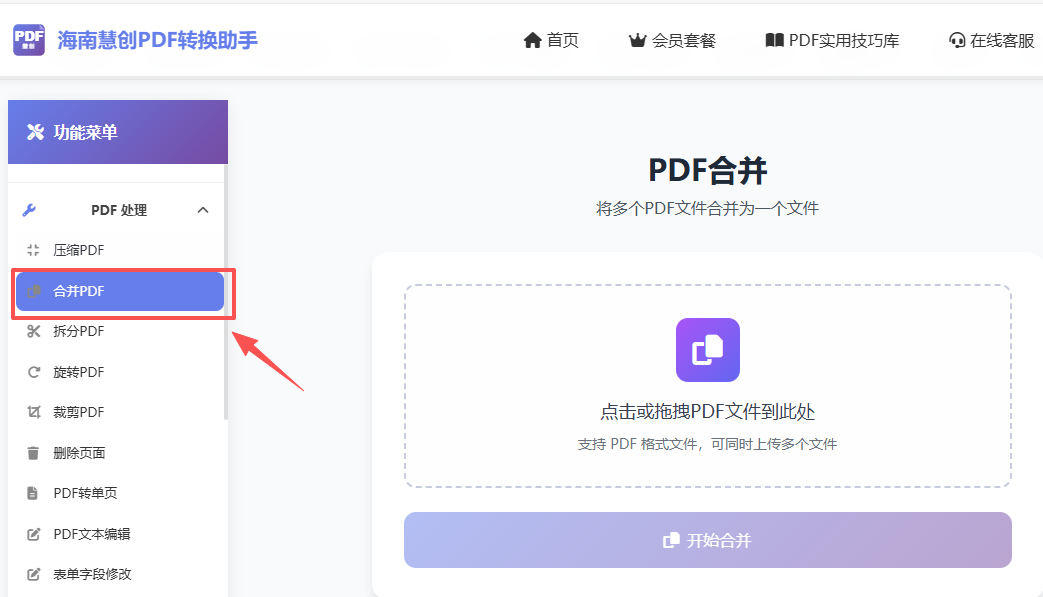Click the PDF app logo icon
This screenshot has width=1043, height=597.
pyautogui.click(x=29, y=40)
